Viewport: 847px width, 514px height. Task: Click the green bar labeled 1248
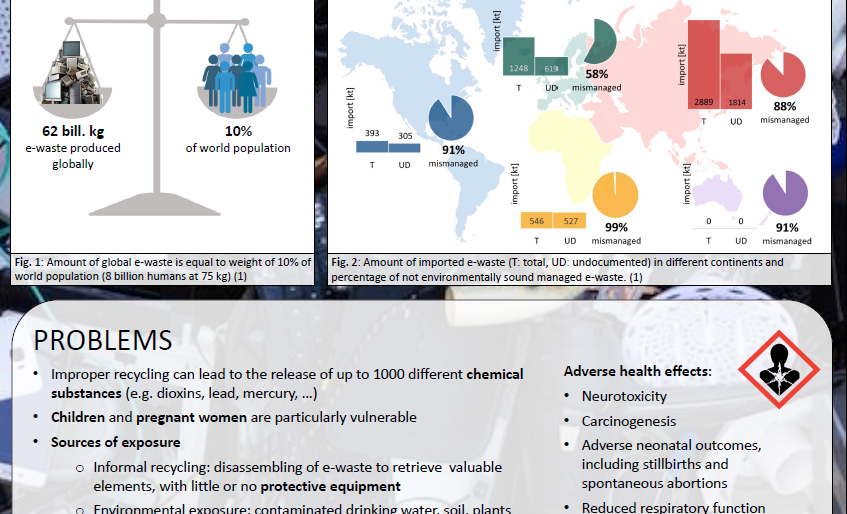(x=519, y=56)
